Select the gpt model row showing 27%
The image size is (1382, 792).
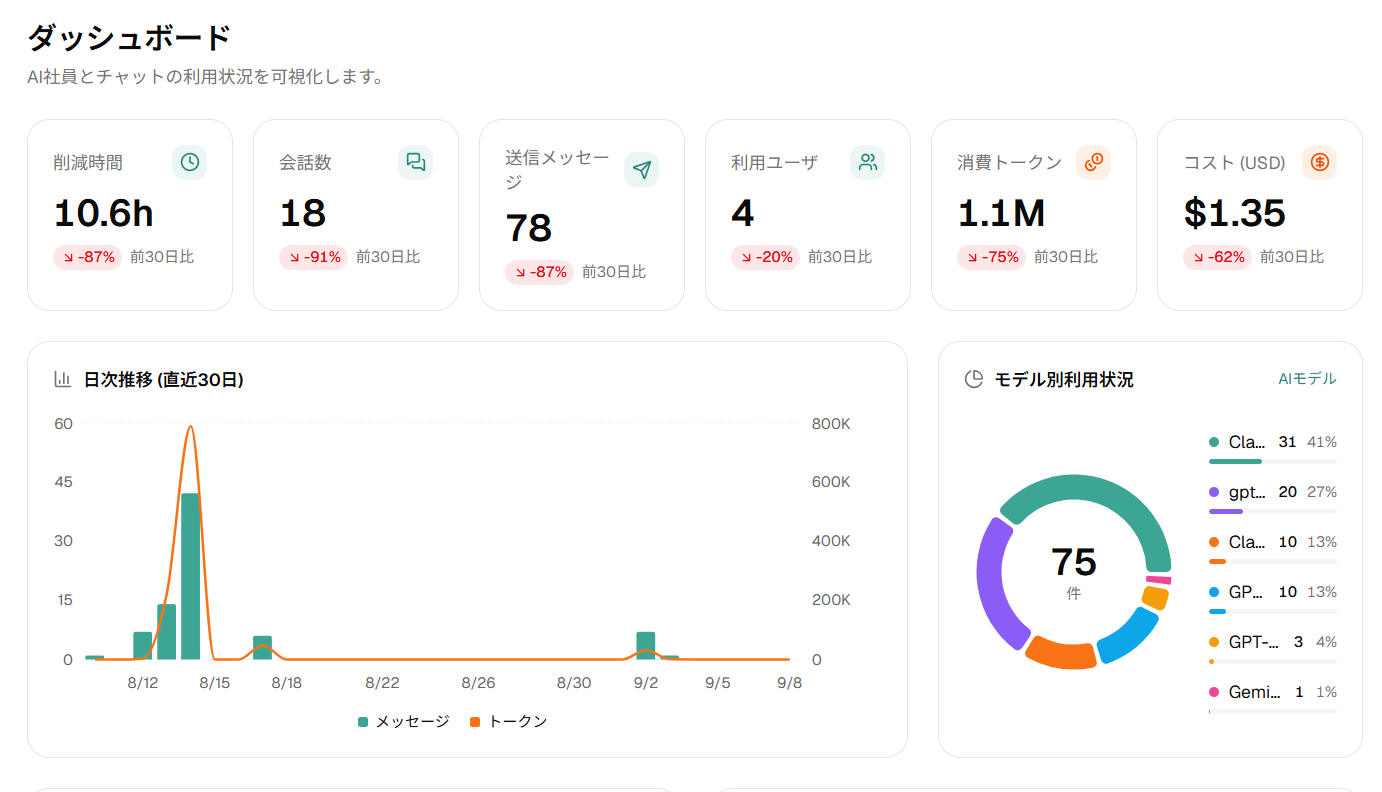[x=1272, y=498]
